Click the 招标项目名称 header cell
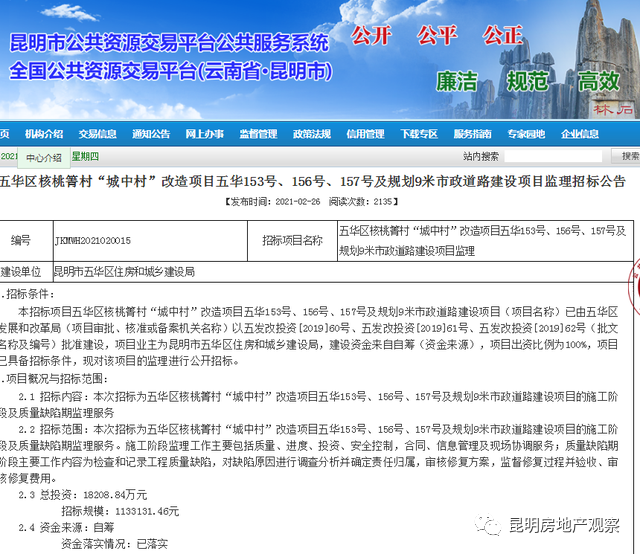Image resolution: width=640 pixels, height=554 pixels. tap(292, 241)
